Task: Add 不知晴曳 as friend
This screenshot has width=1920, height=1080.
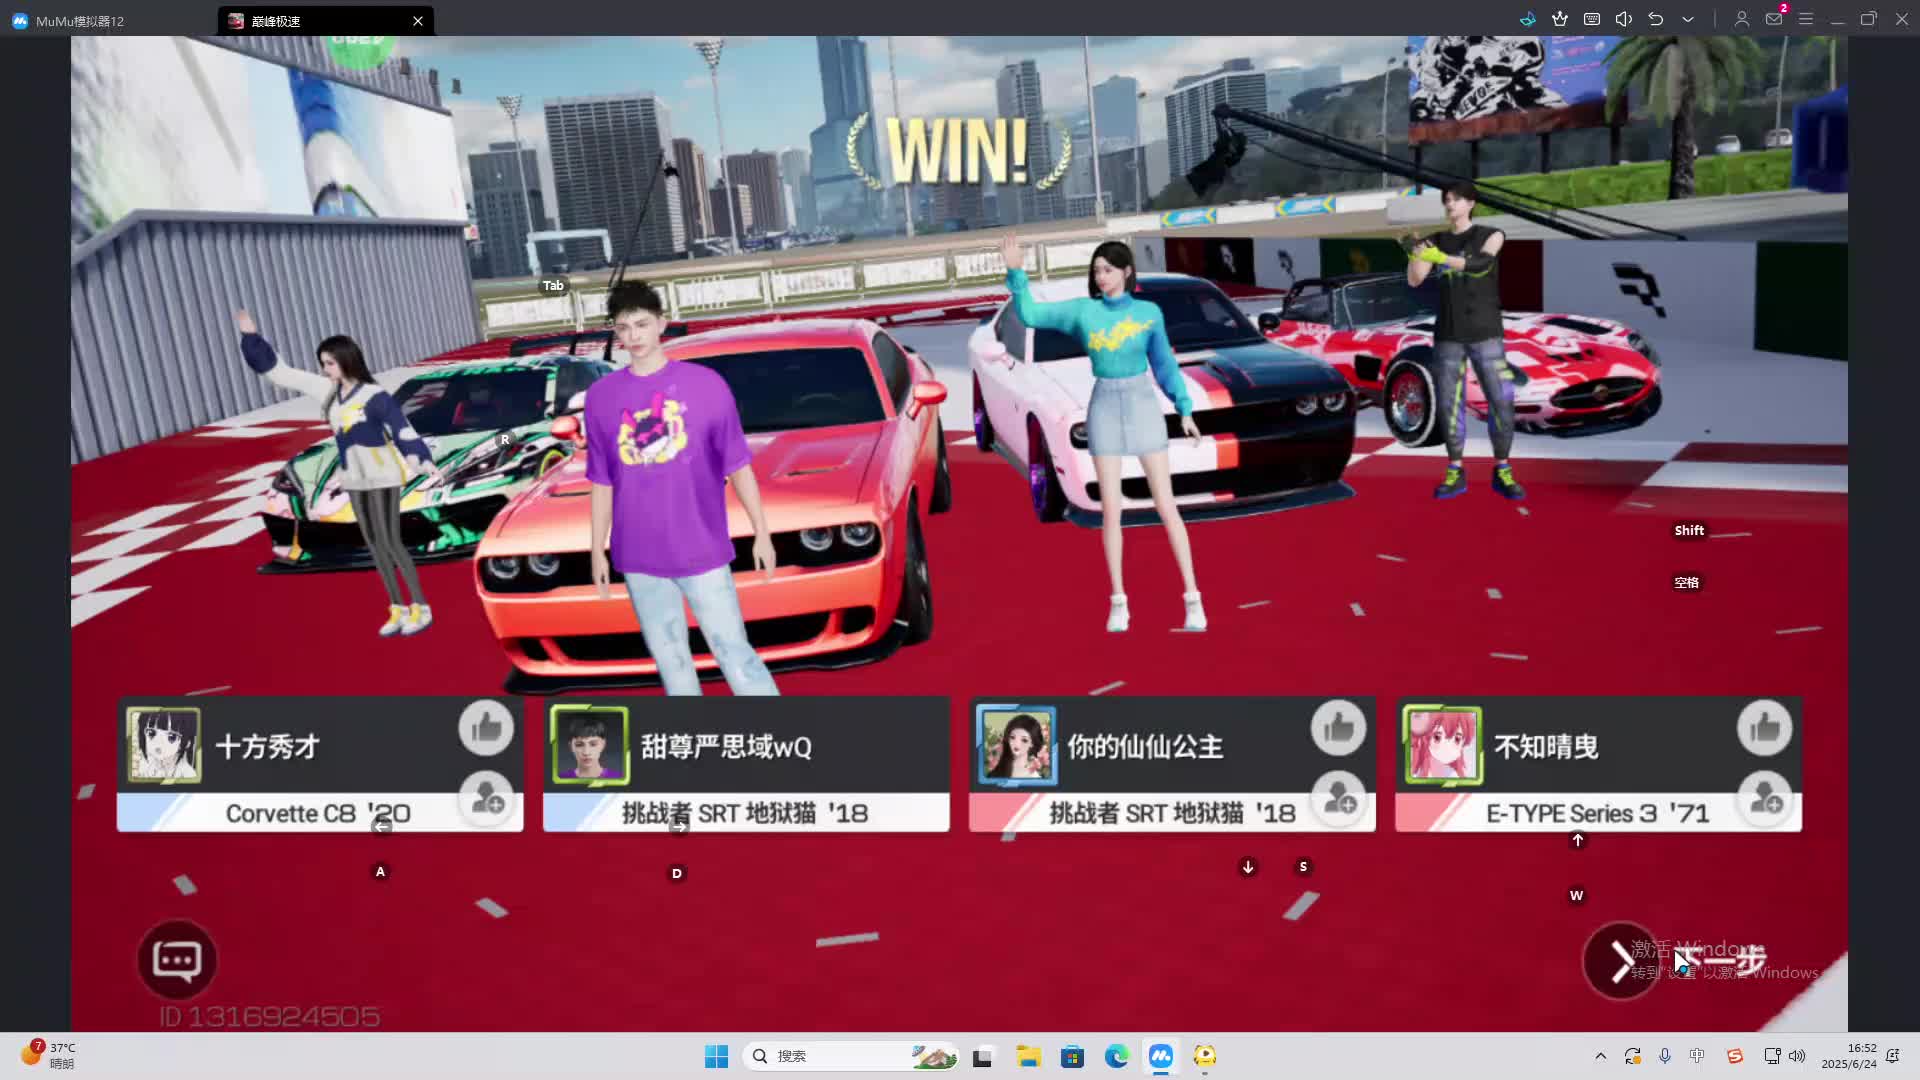Action: coord(1766,799)
